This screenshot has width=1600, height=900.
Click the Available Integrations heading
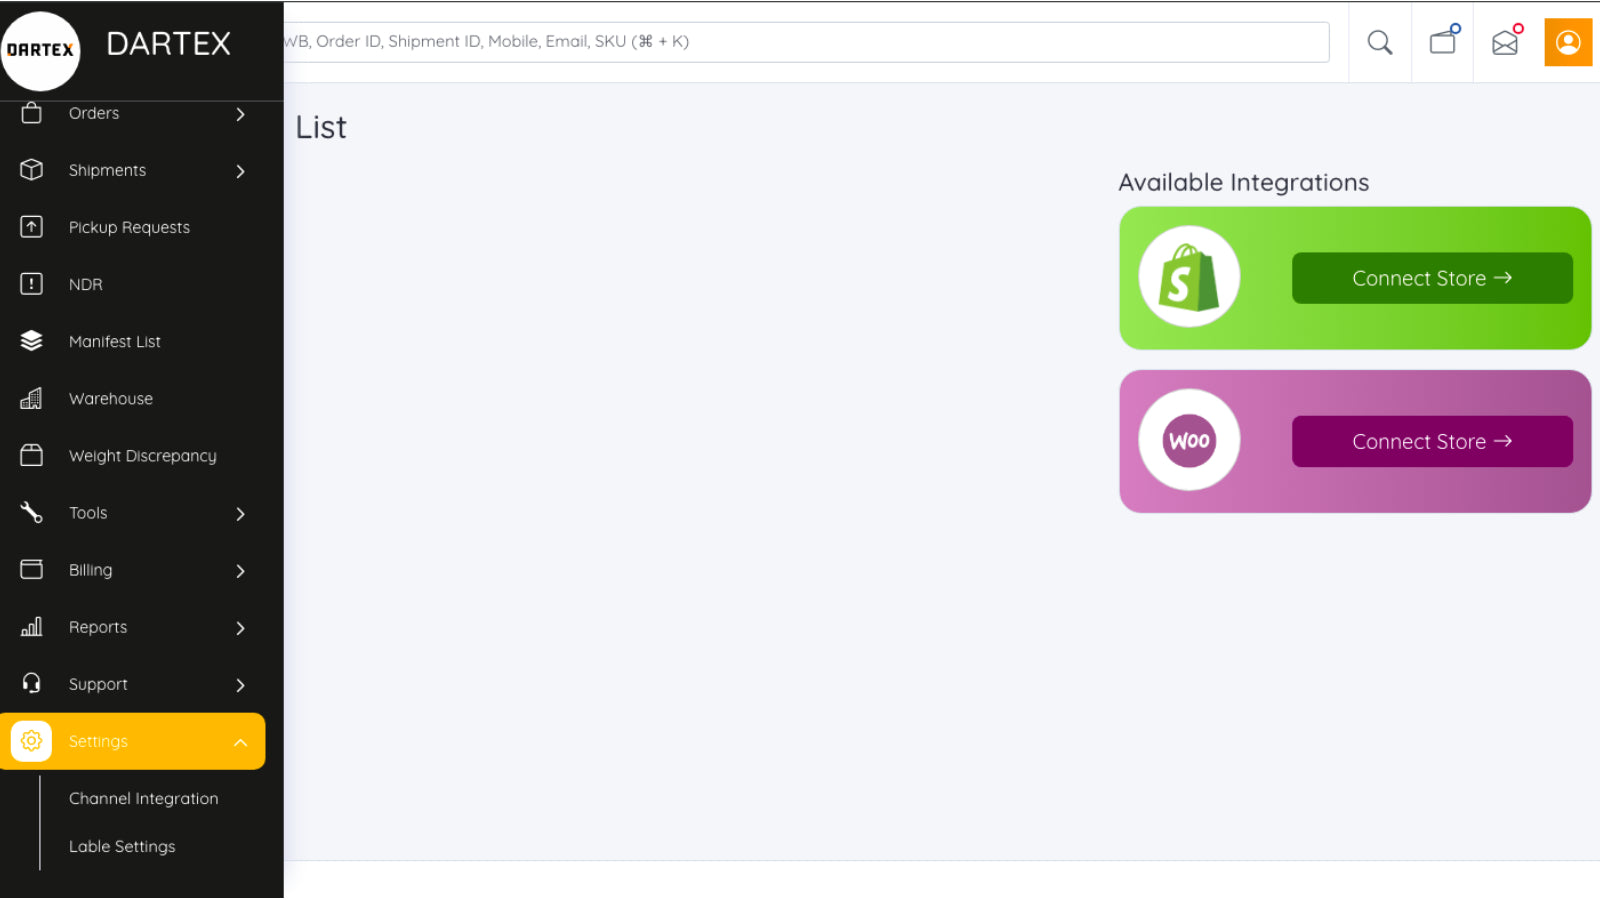[x=1244, y=182]
